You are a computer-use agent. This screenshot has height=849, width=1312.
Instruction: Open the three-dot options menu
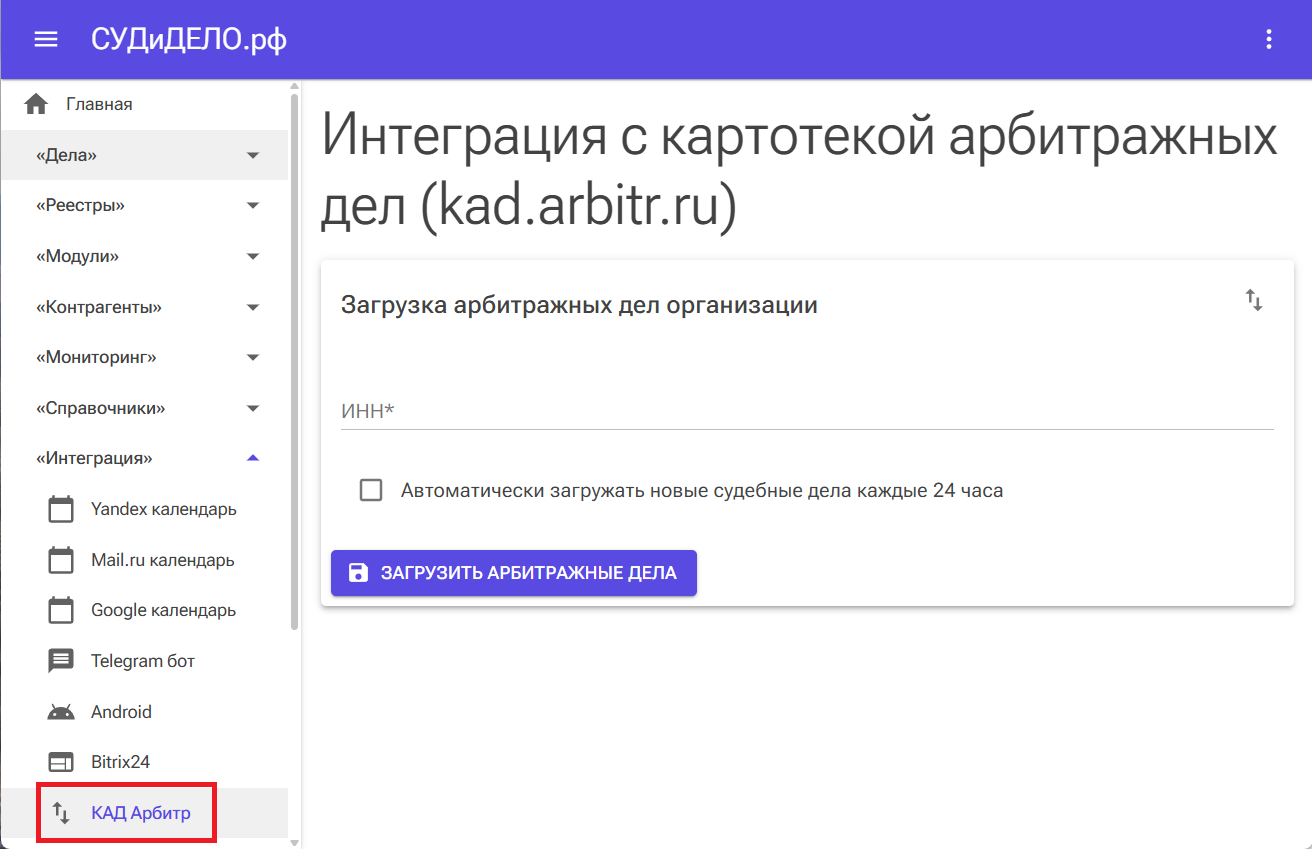tap(1269, 39)
